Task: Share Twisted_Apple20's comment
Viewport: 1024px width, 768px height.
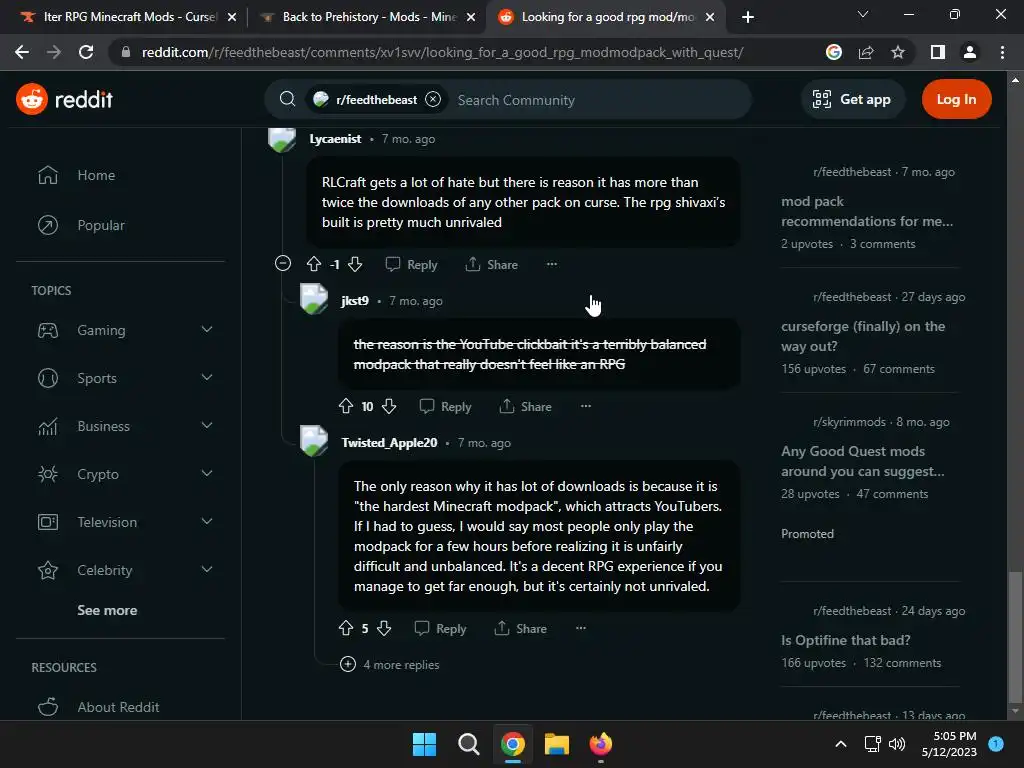Action: [x=520, y=628]
